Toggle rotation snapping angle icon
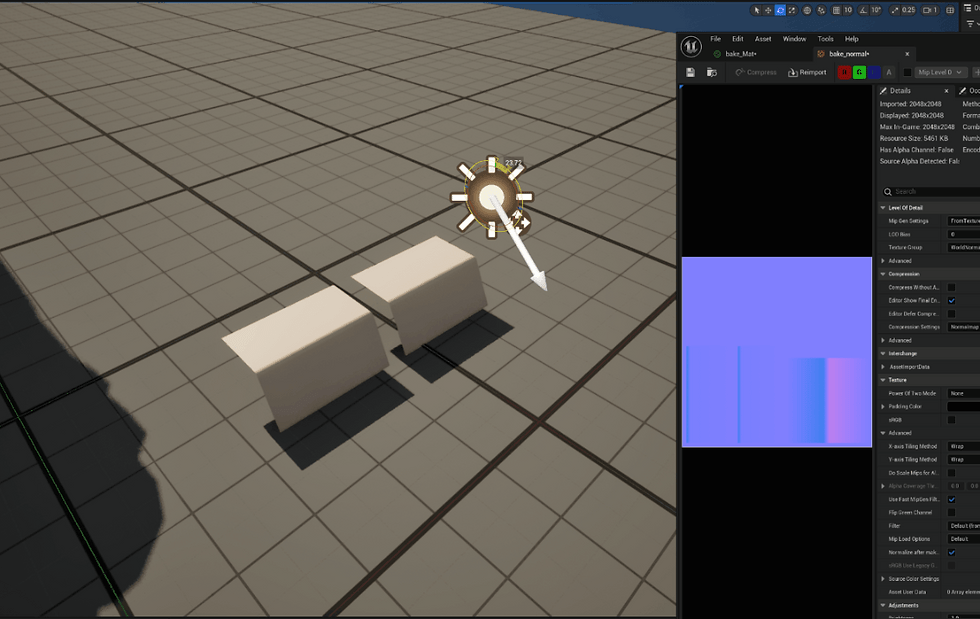This screenshot has height=619, width=980. pos(863,10)
